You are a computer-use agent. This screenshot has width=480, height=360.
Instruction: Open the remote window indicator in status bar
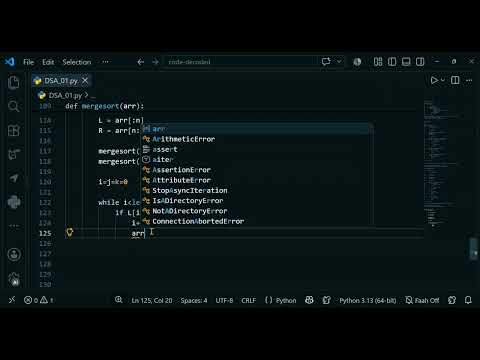click(12, 300)
